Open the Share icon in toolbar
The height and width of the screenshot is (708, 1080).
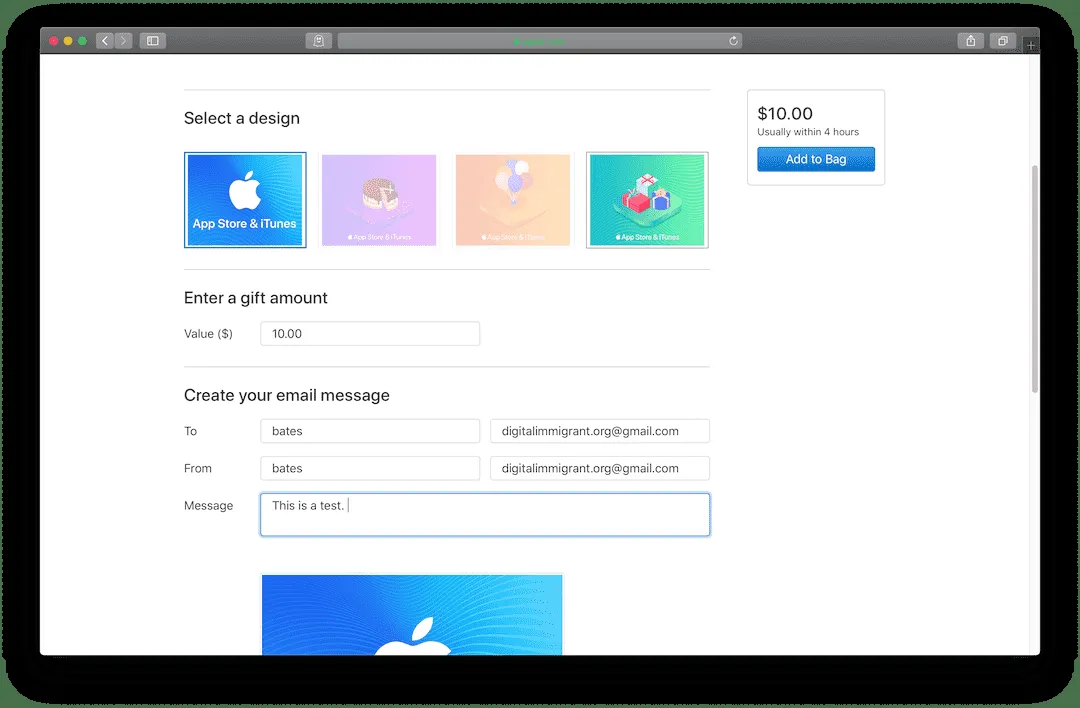(x=970, y=41)
